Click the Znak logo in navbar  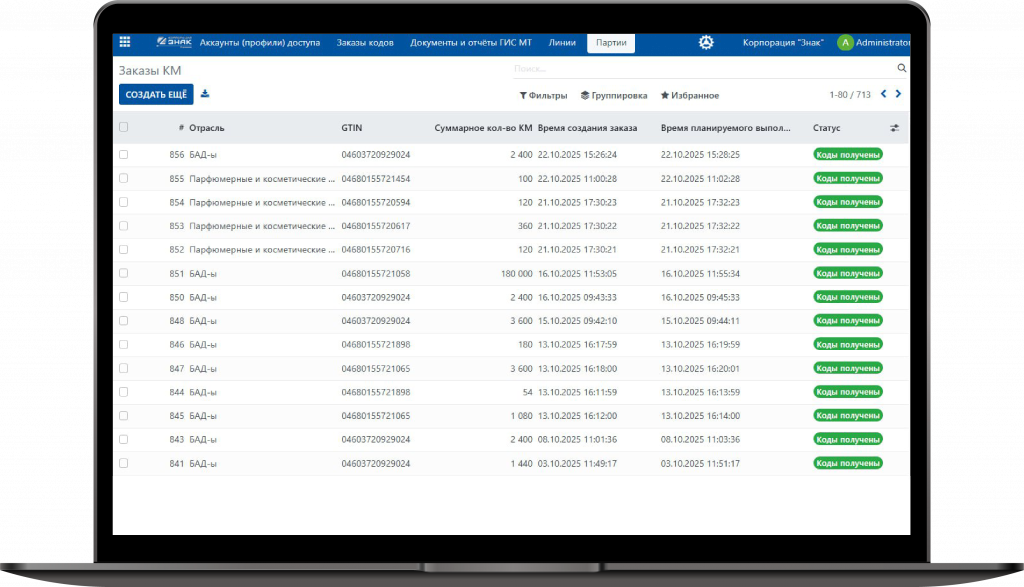click(173, 42)
